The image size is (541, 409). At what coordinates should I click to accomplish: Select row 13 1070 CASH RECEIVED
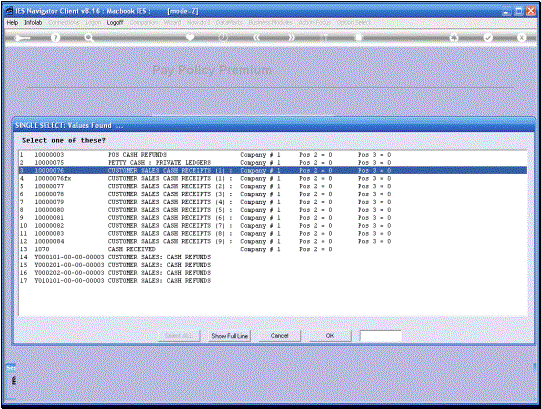click(273, 249)
